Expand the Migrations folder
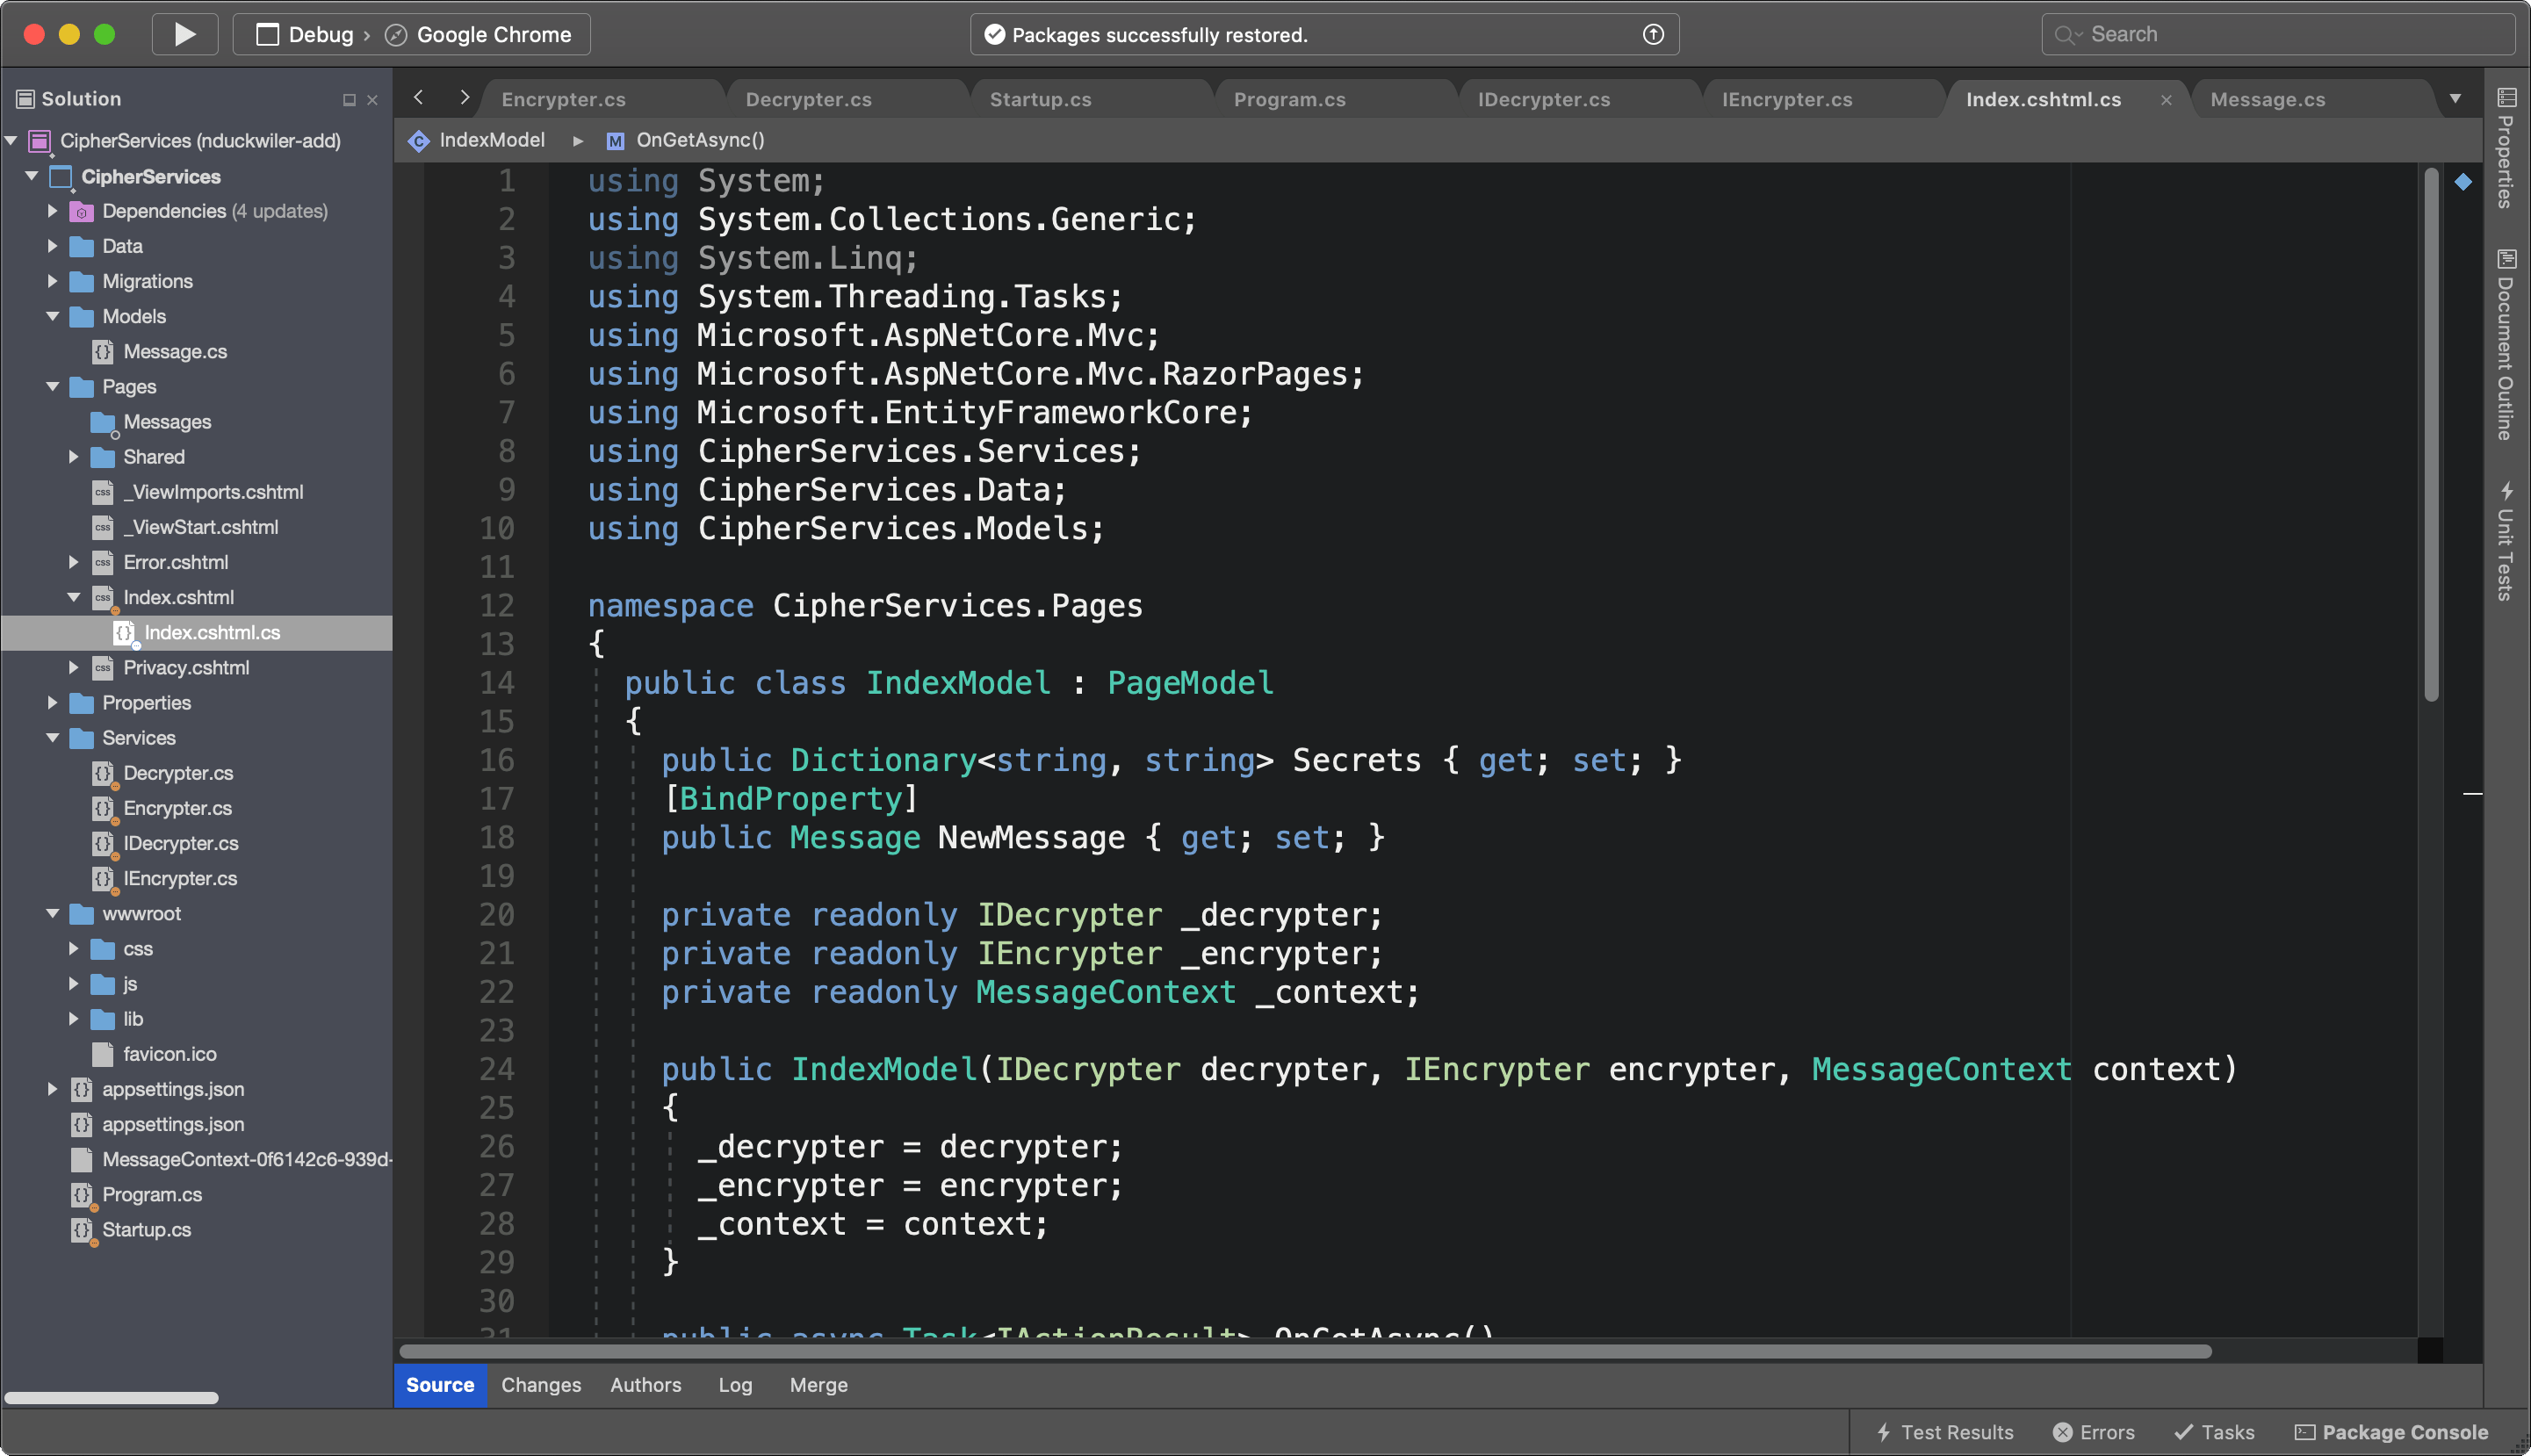The image size is (2531, 1456). coord(52,281)
